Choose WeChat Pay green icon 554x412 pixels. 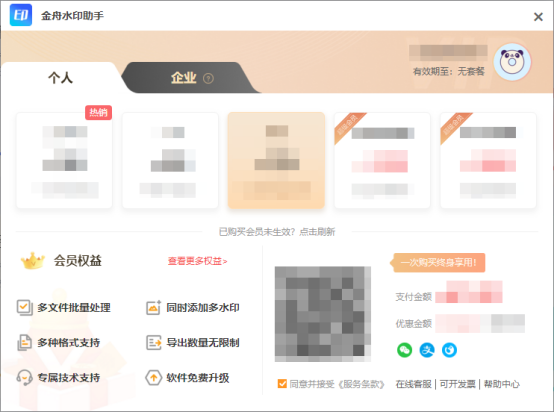(x=405, y=350)
